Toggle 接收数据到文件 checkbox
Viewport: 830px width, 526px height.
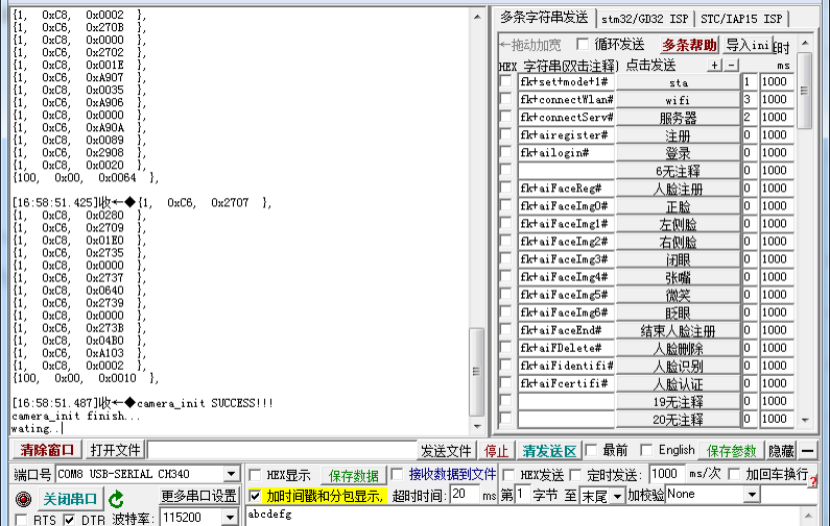[397, 474]
